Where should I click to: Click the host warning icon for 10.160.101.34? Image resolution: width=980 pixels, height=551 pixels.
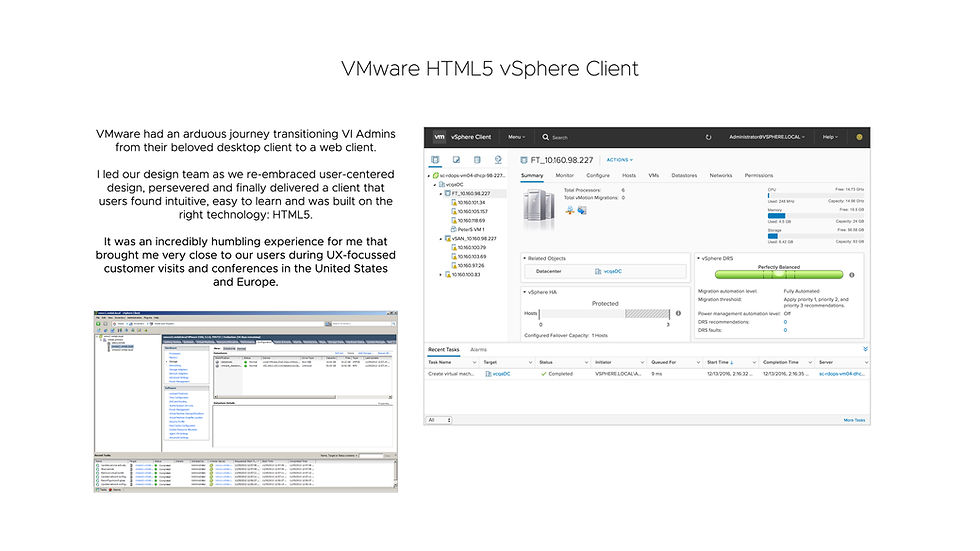[454, 202]
